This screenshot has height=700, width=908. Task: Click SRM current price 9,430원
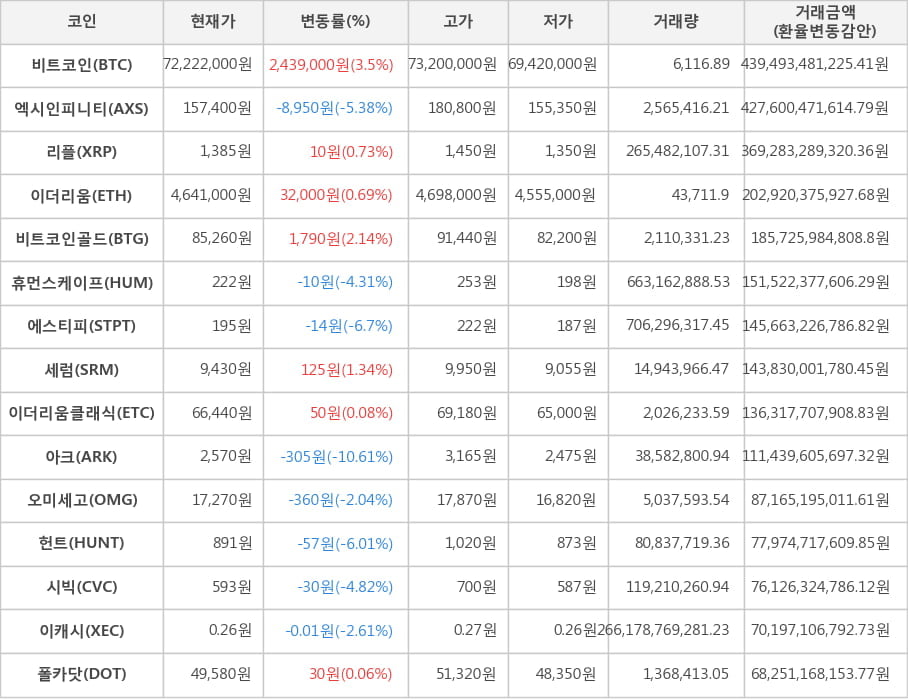click(226, 369)
